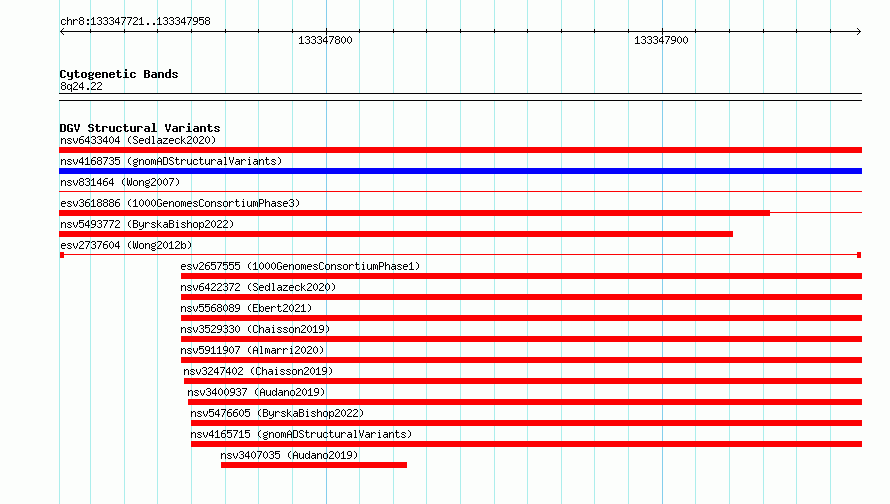Click the short red nsv3407035 variant bar
Viewport: 890px width, 504px height.
[x=314, y=465]
